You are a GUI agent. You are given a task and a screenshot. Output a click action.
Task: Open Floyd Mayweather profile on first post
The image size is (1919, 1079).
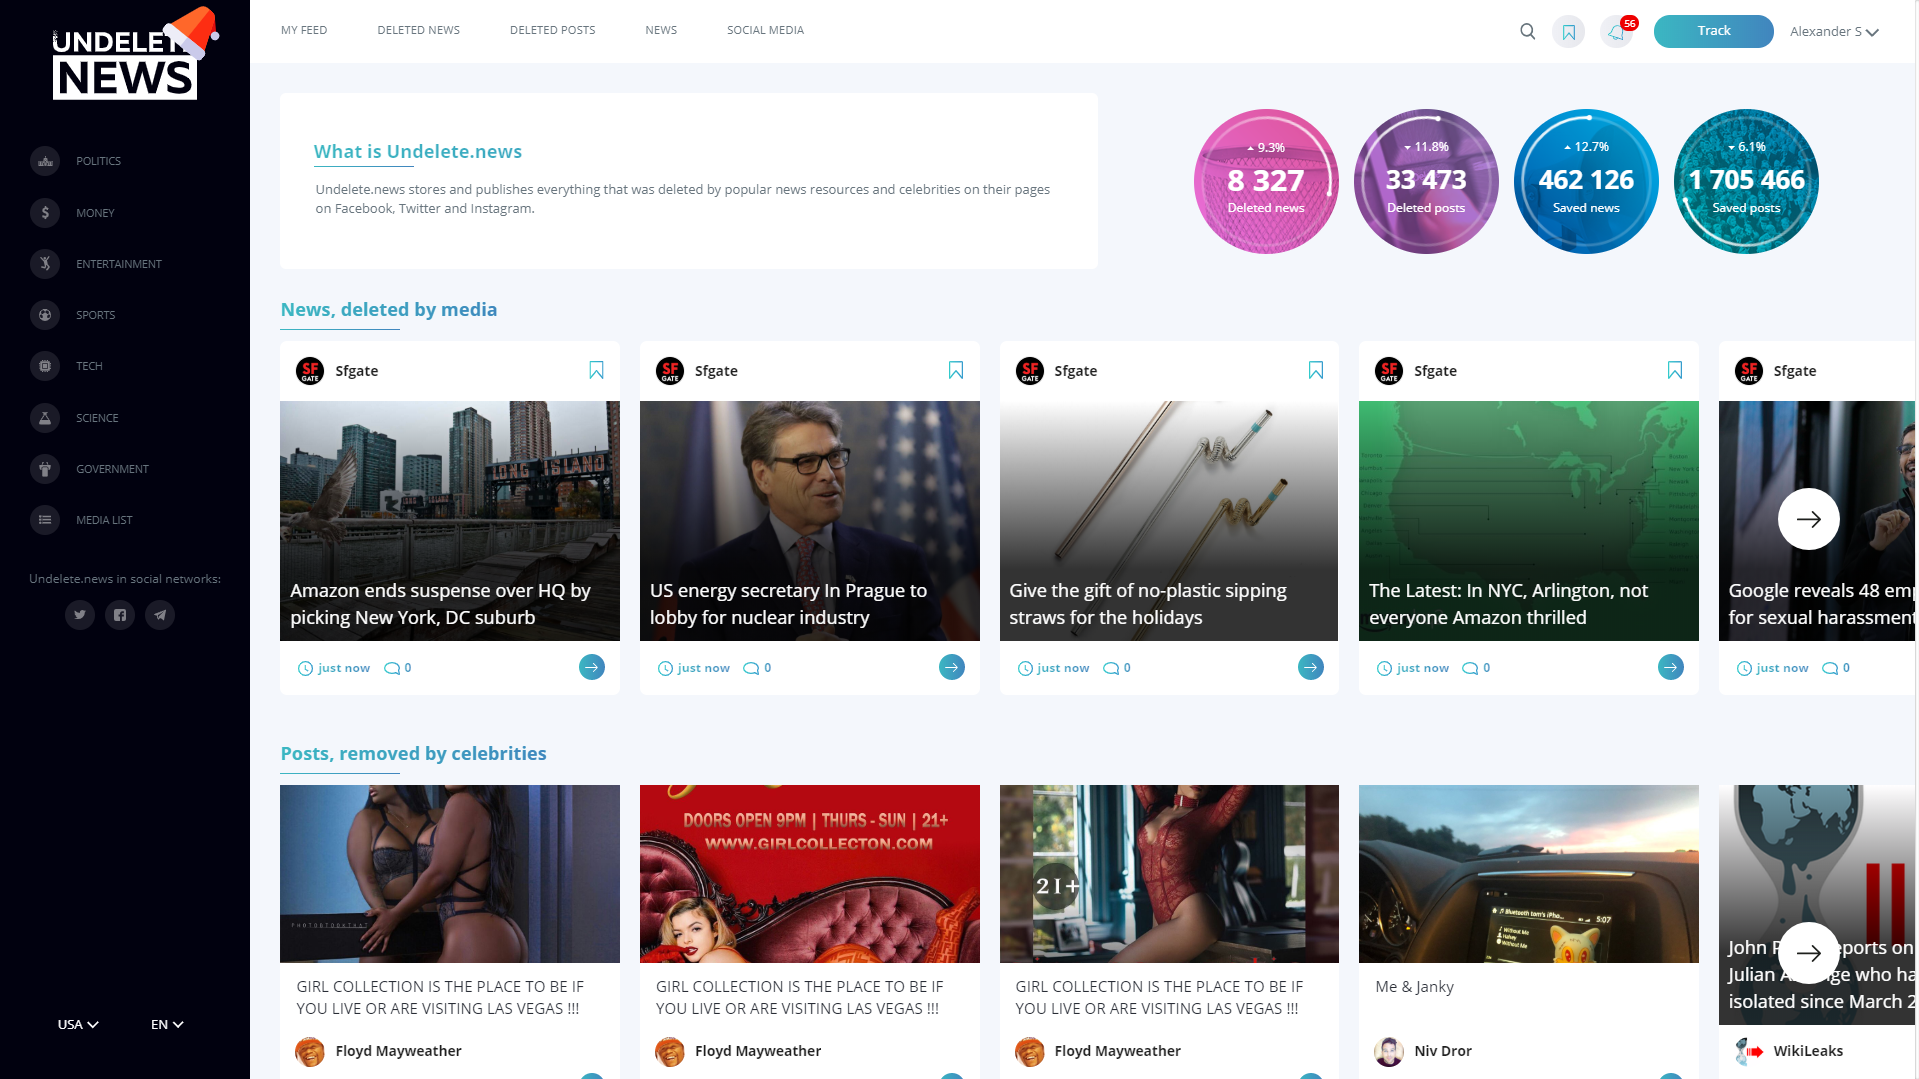(x=397, y=1051)
